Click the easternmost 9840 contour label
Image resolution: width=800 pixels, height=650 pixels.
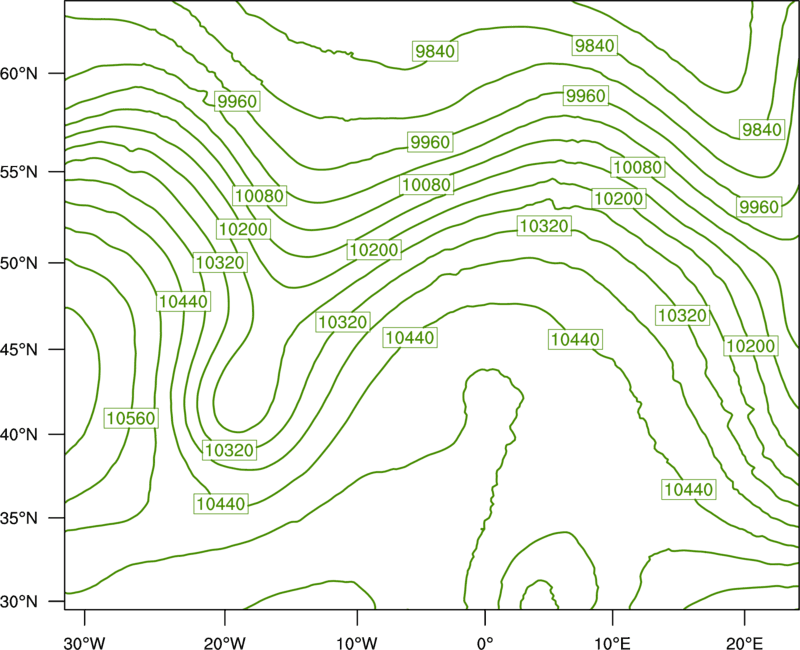762,130
